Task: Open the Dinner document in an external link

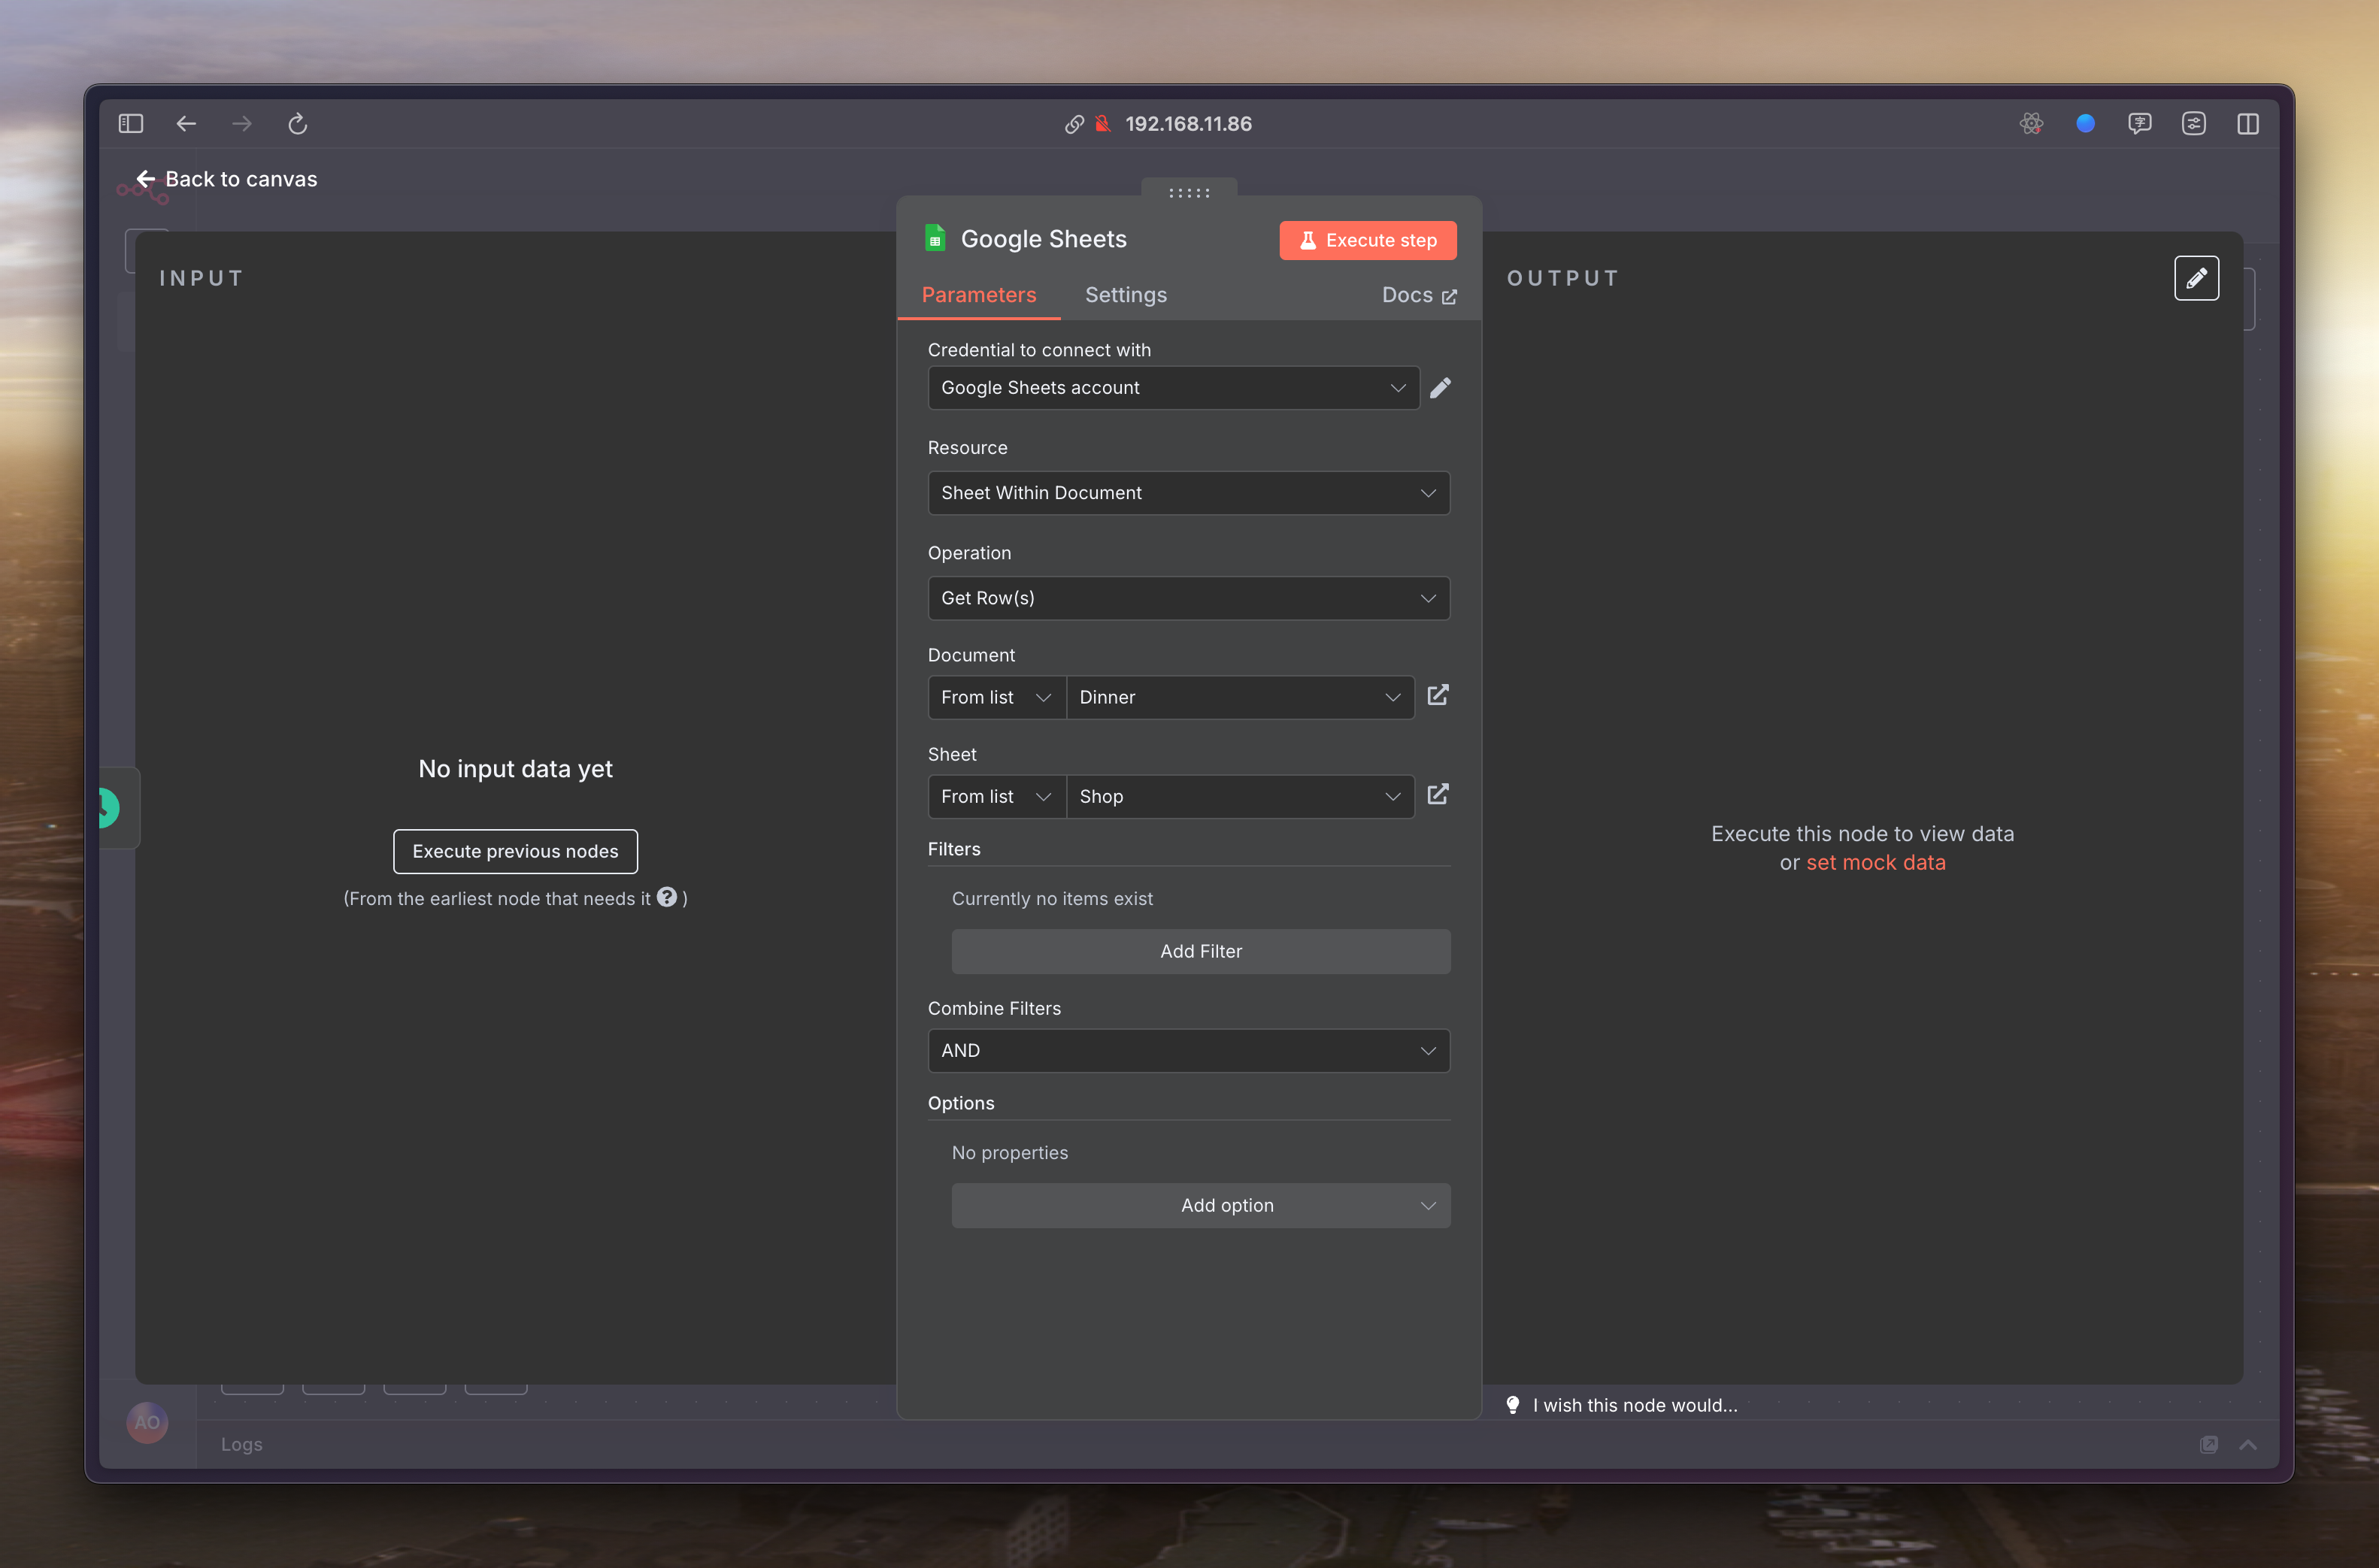Action: (1437, 695)
